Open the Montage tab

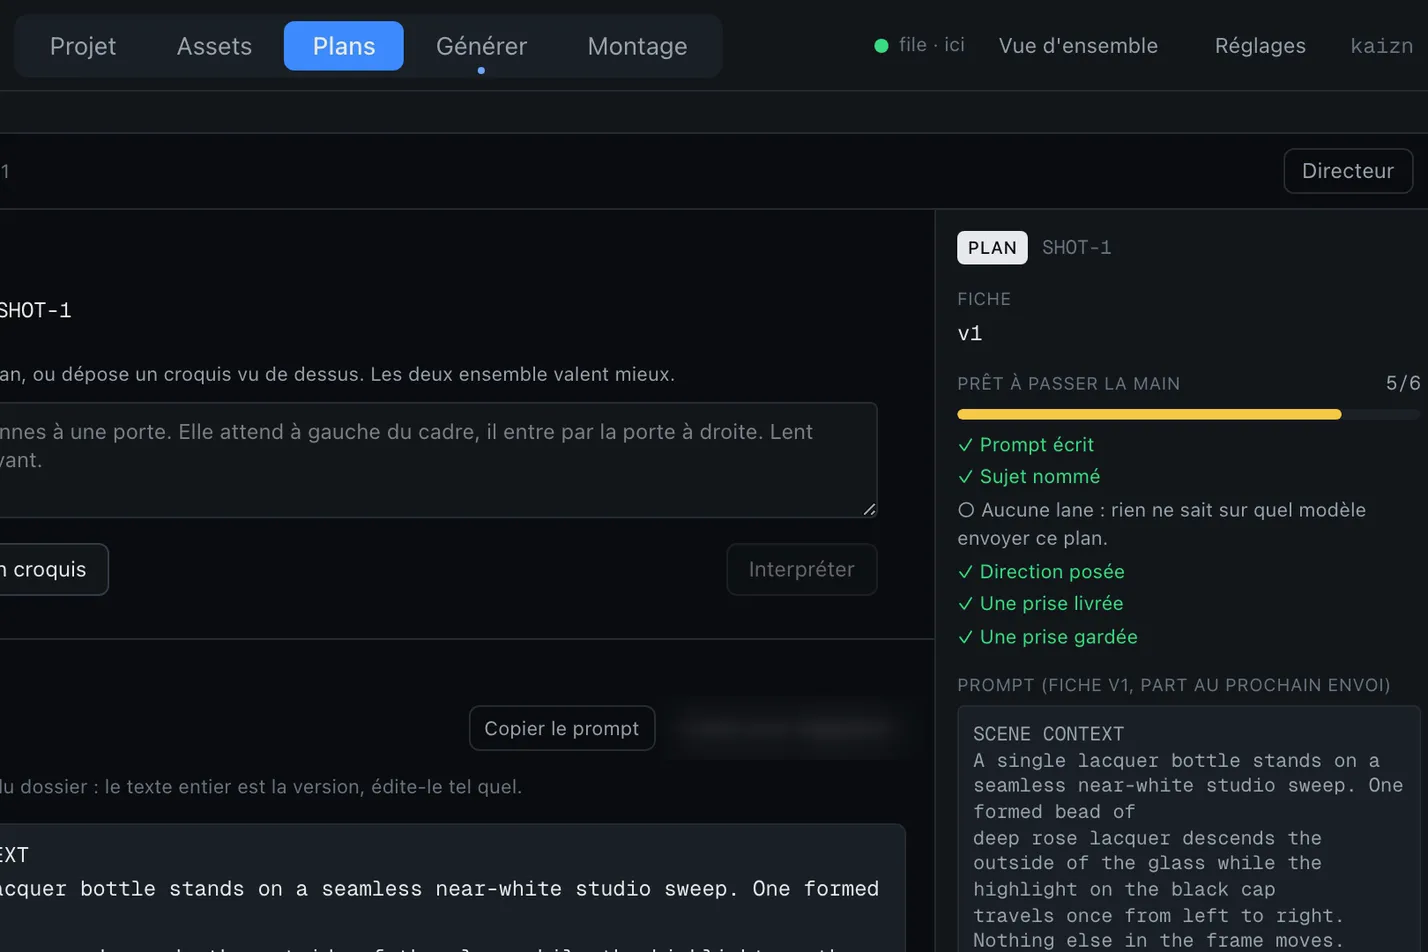pos(637,46)
